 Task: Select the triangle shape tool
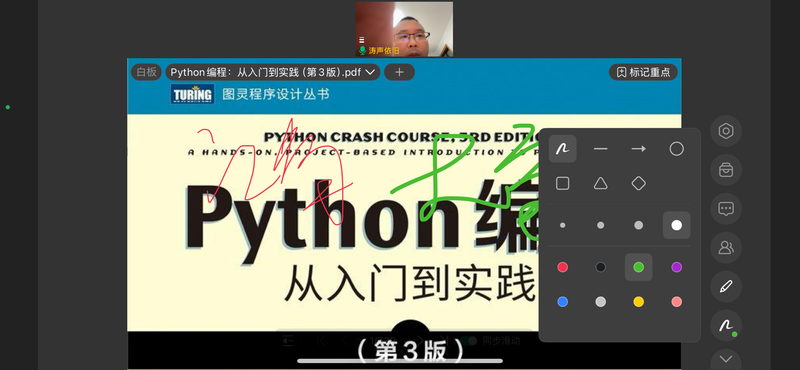coord(601,183)
